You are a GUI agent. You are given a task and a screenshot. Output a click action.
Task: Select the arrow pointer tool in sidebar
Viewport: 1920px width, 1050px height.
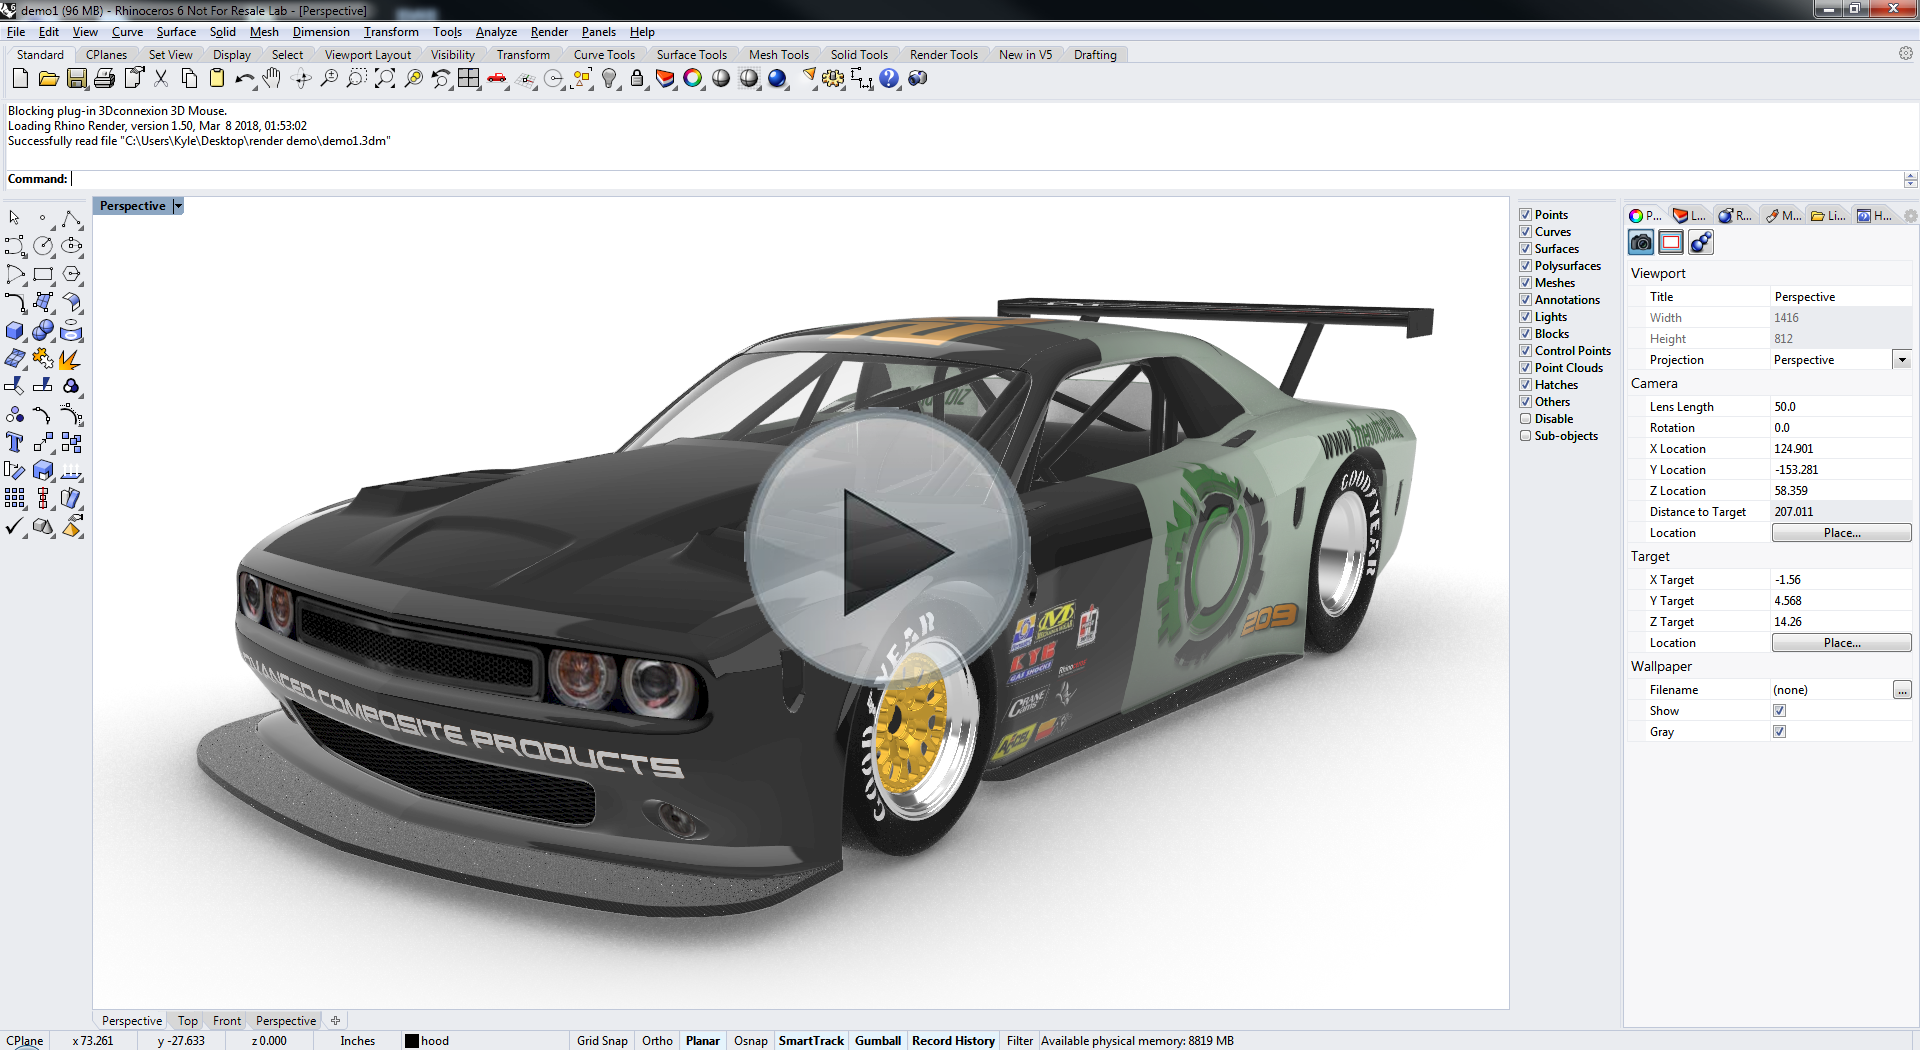14,217
